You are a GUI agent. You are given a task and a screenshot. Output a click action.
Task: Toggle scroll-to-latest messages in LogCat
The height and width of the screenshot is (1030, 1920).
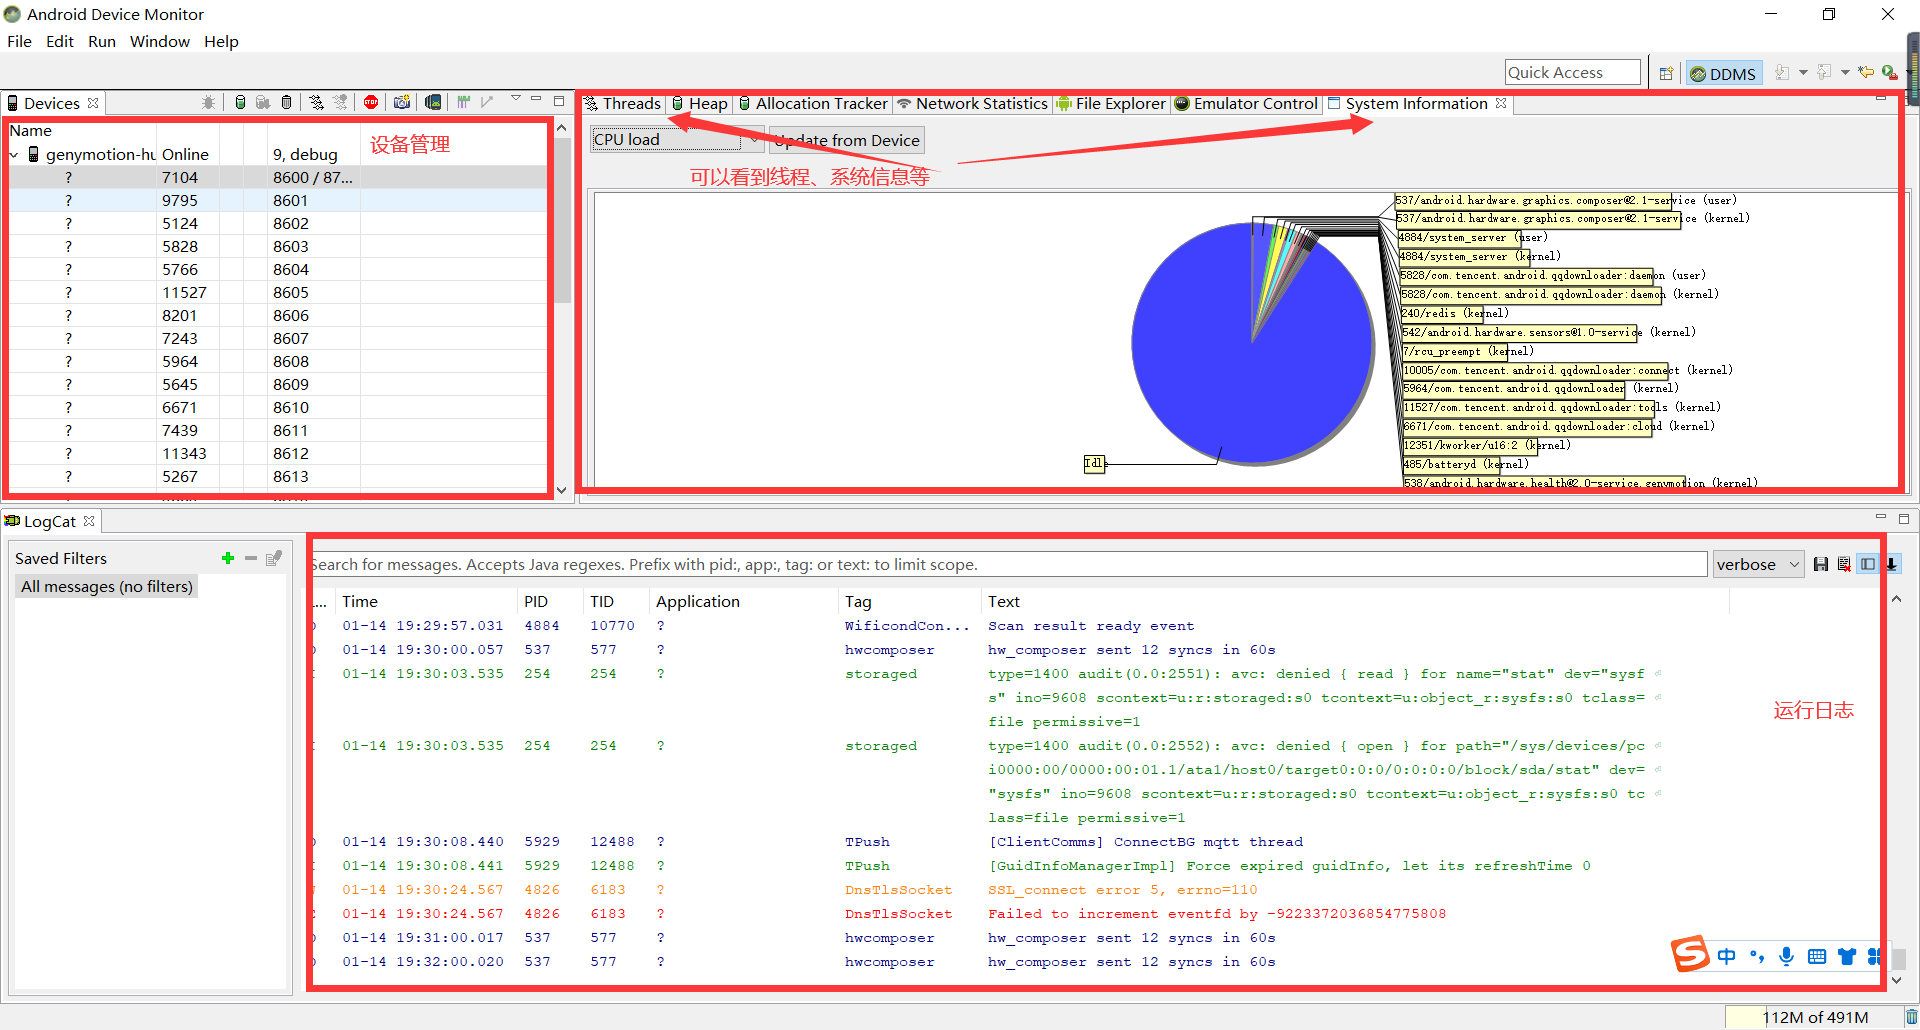(x=1891, y=563)
